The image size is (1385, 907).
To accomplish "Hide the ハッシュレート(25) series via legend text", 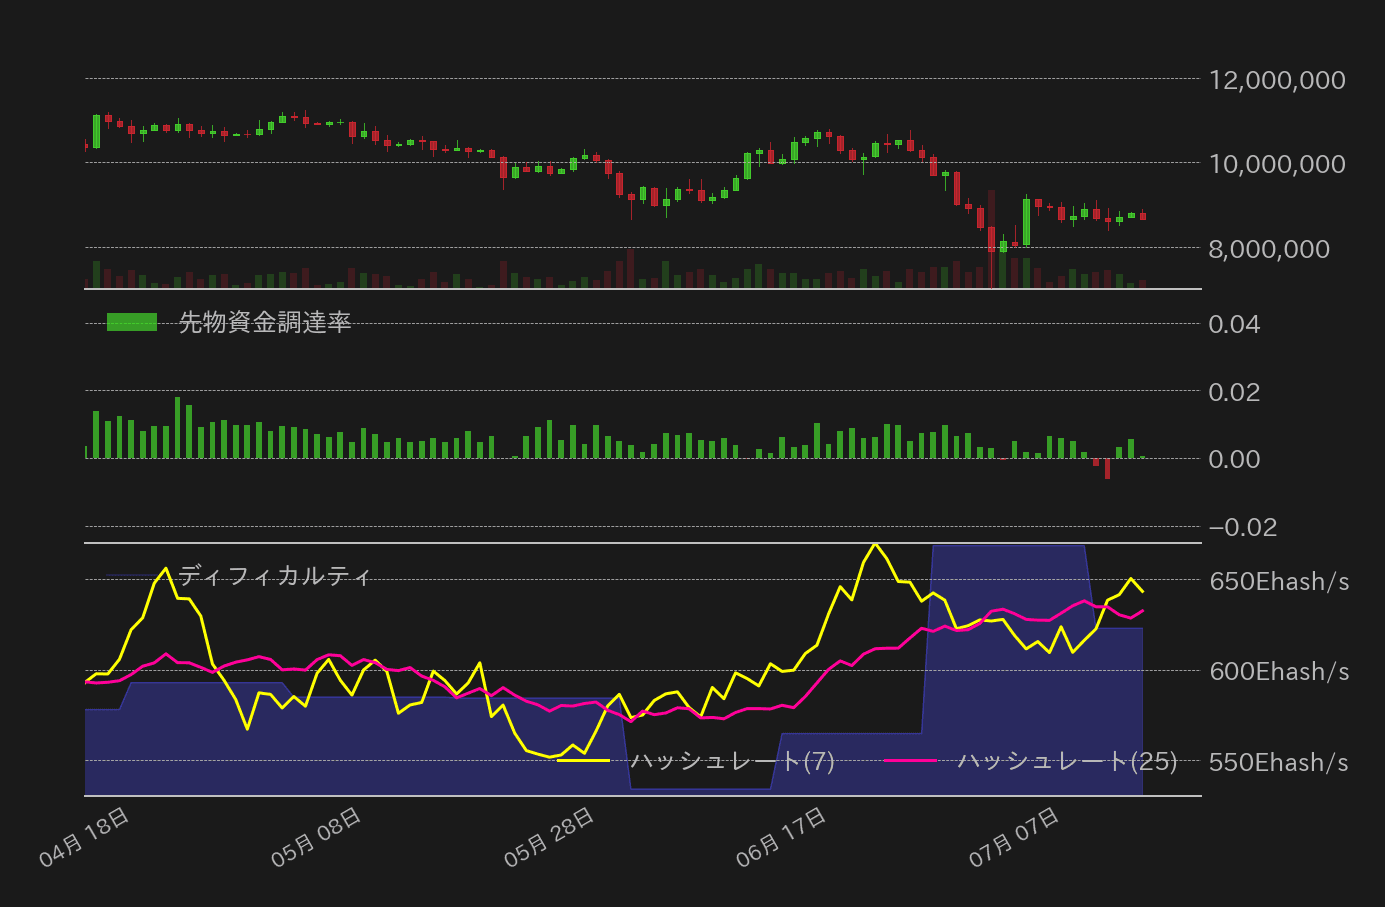I will tap(1067, 761).
